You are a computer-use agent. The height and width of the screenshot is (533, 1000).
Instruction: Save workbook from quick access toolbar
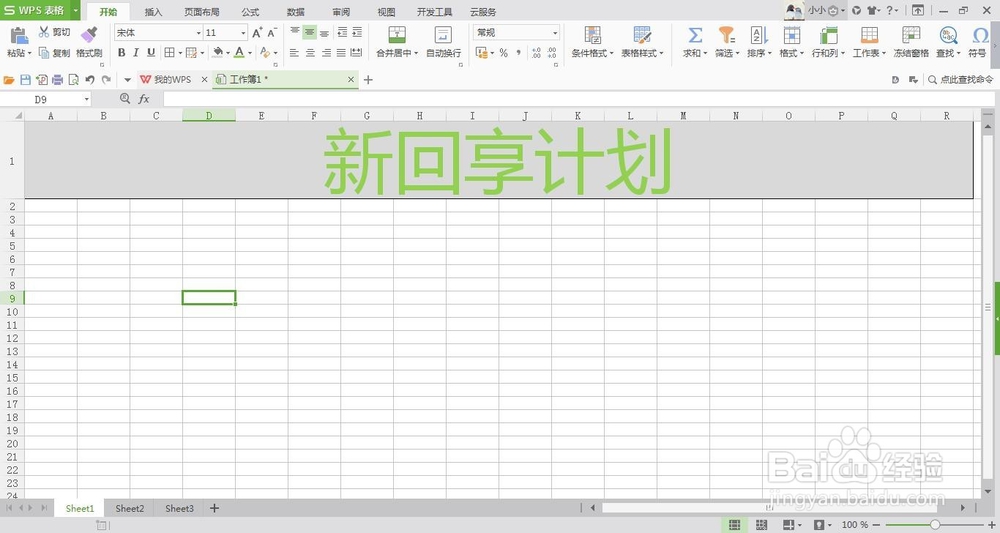(26, 80)
